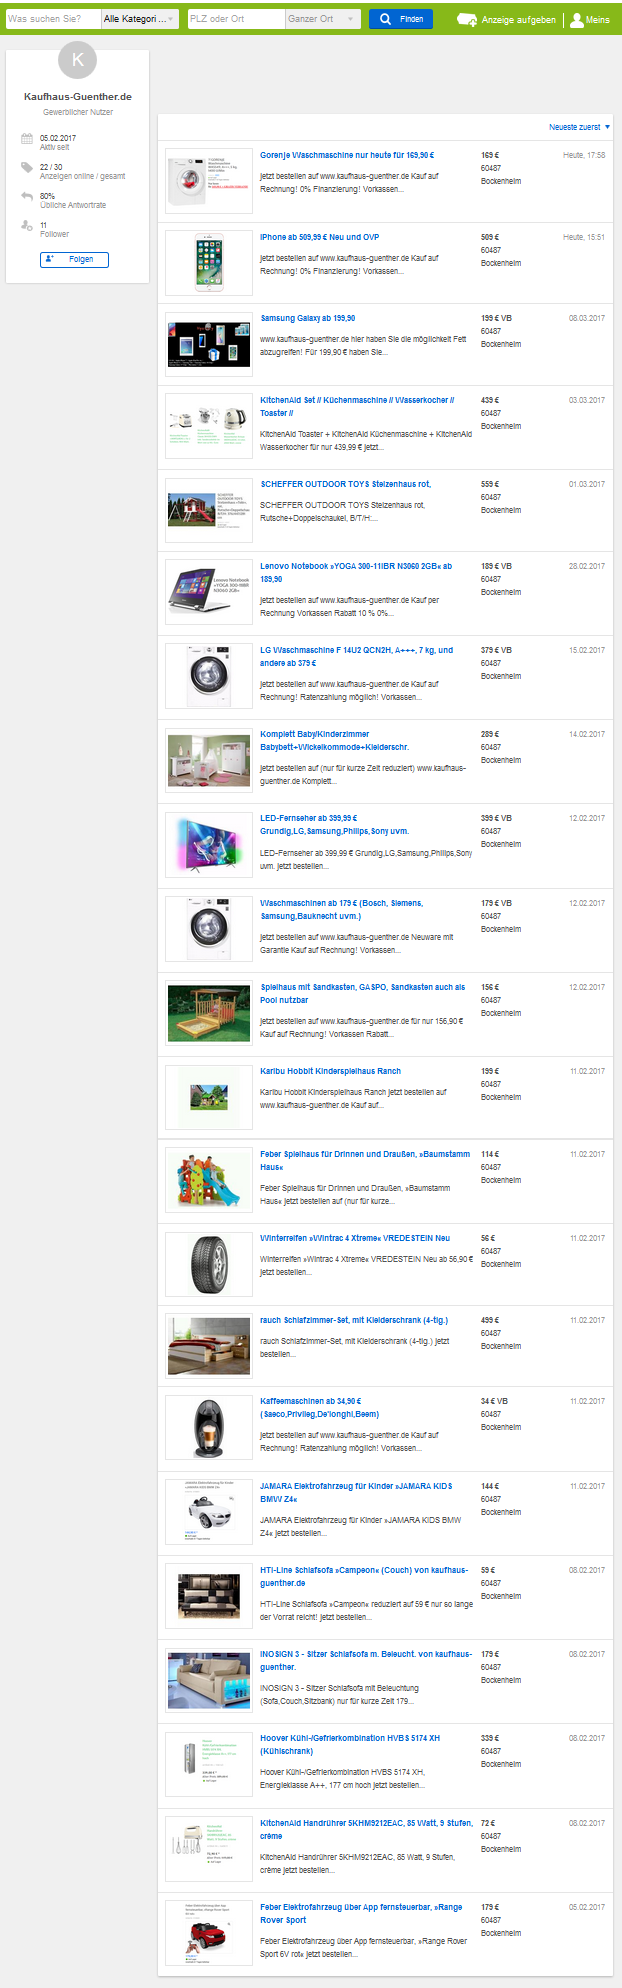Open the Meins account menu

pyautogui.click(x=590, y=19)
